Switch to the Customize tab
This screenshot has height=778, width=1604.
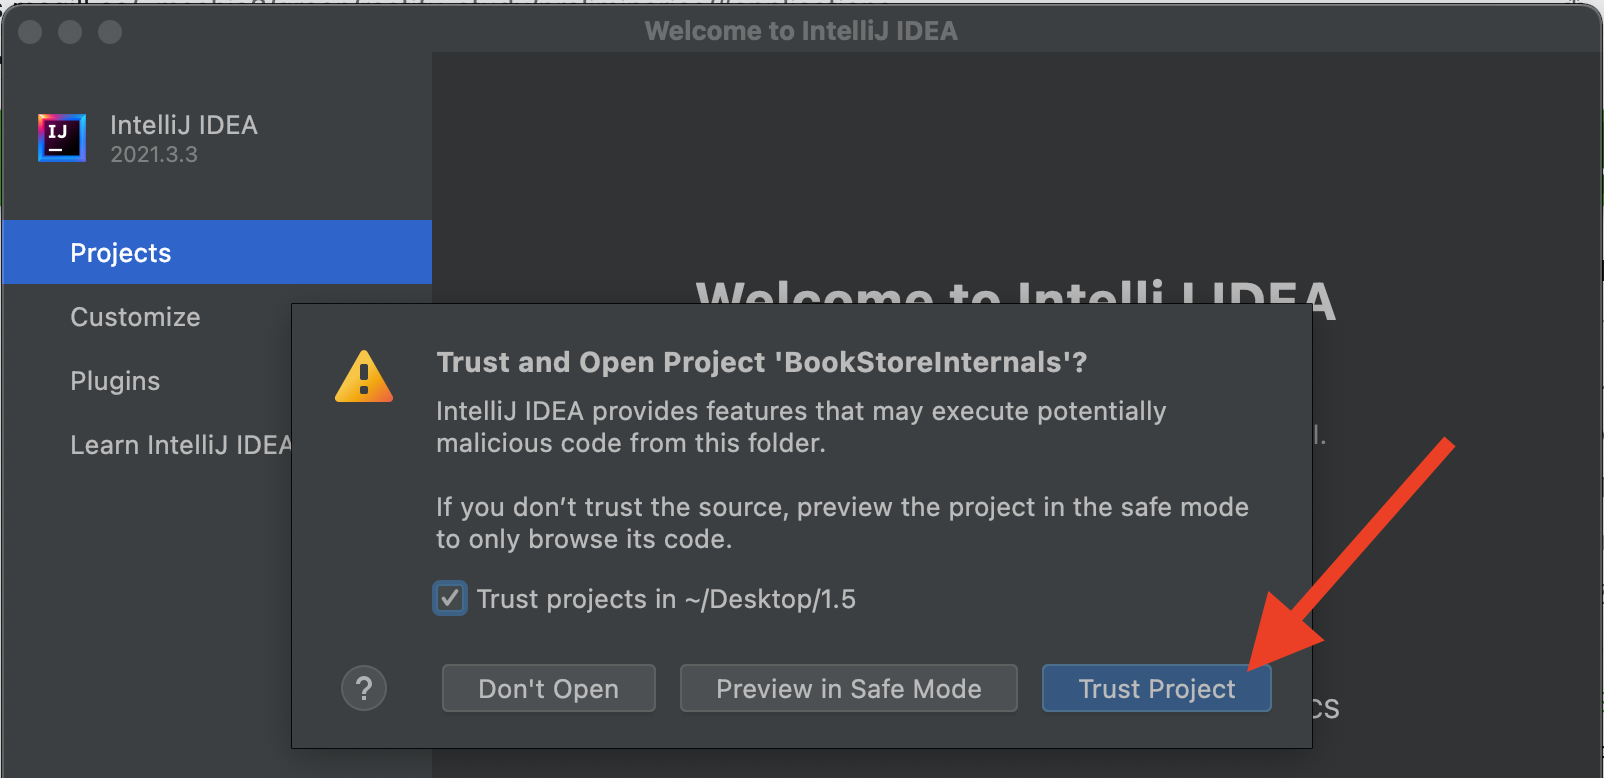pyautogui.click(x=135, y=317)
